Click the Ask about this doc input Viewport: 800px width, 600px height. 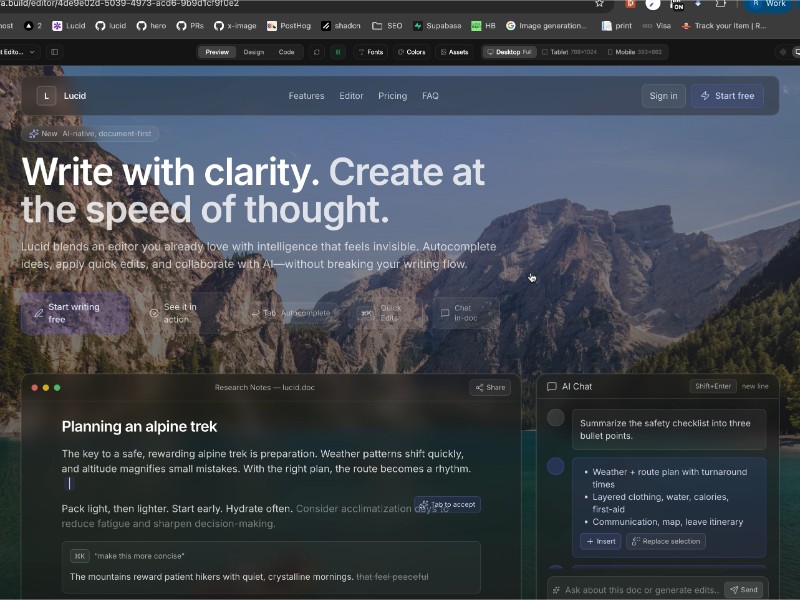click(x=640, y=590)
